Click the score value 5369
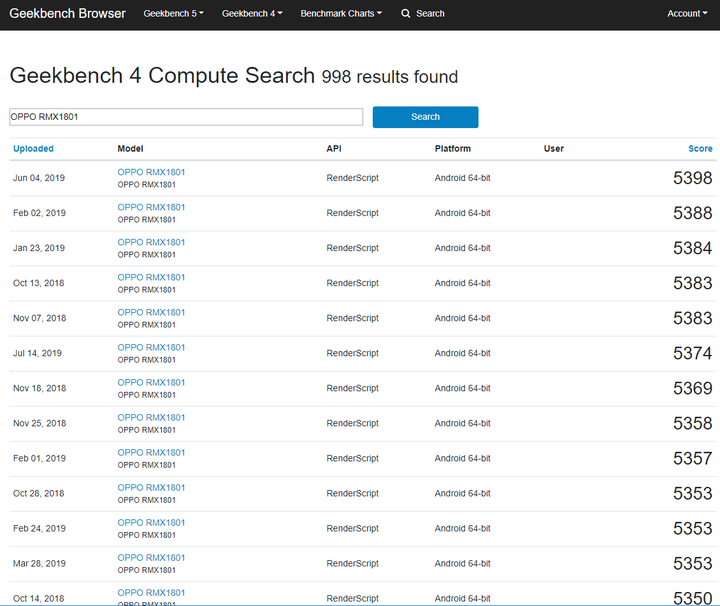The image size is (720, 606). click(x=692, y=388)
